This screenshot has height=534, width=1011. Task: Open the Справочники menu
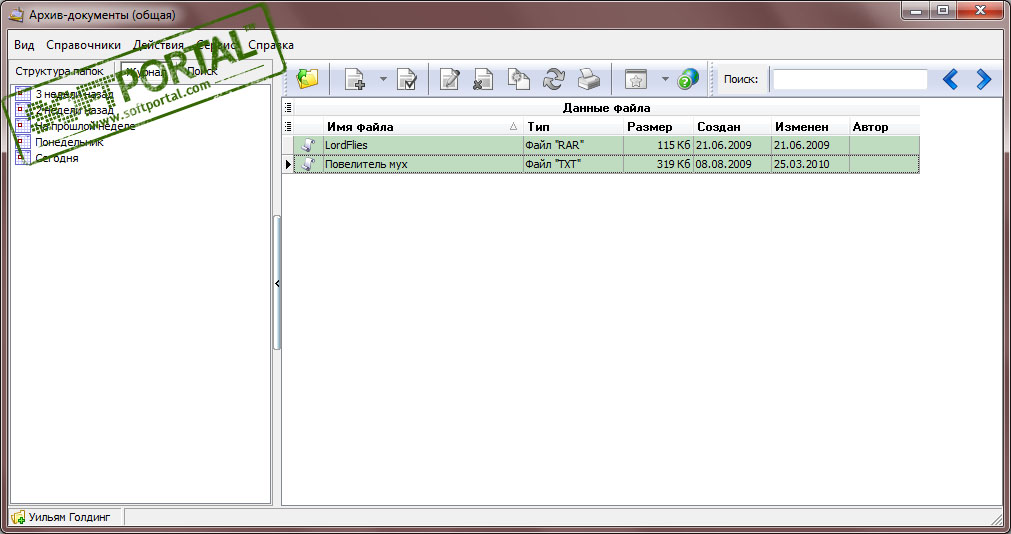click(x=83, y=45)
